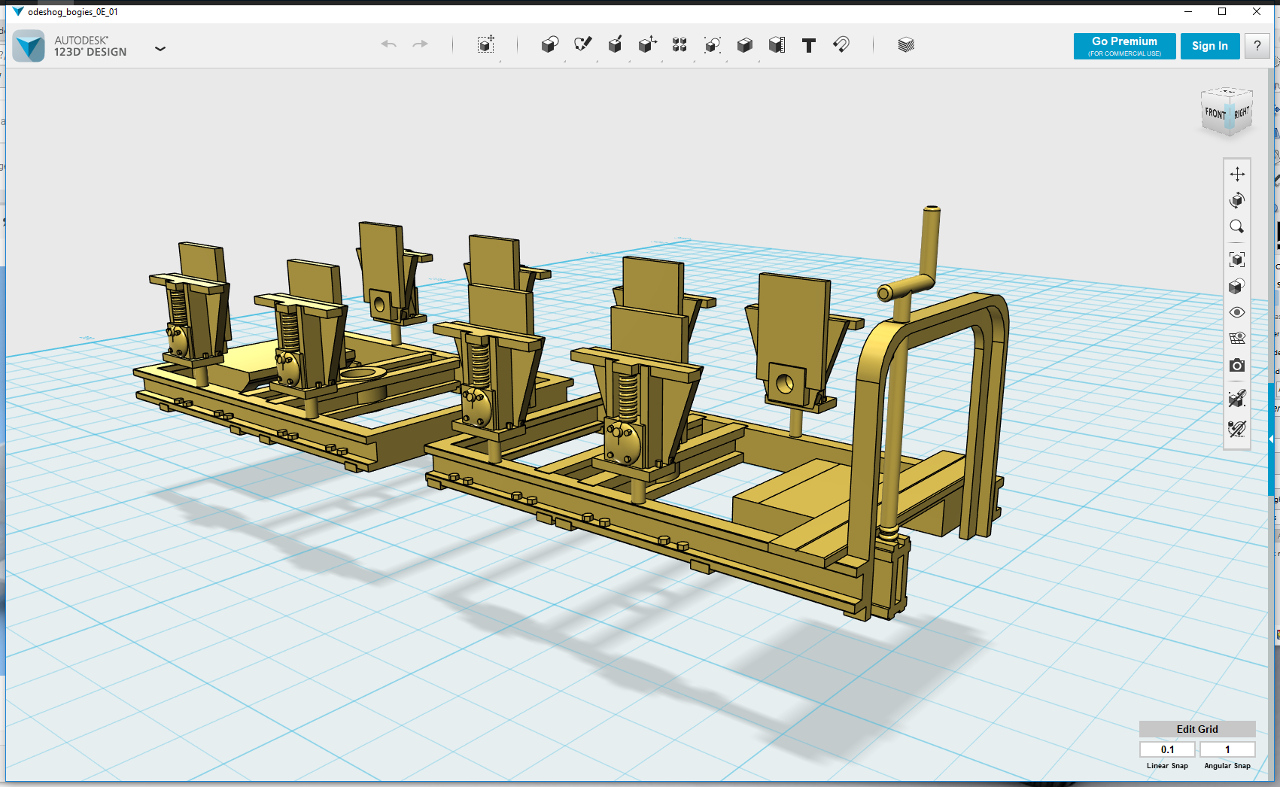Screen dimensions: 1280x787
Task: Click the Sign In button
Action: tap(1209, 46)
